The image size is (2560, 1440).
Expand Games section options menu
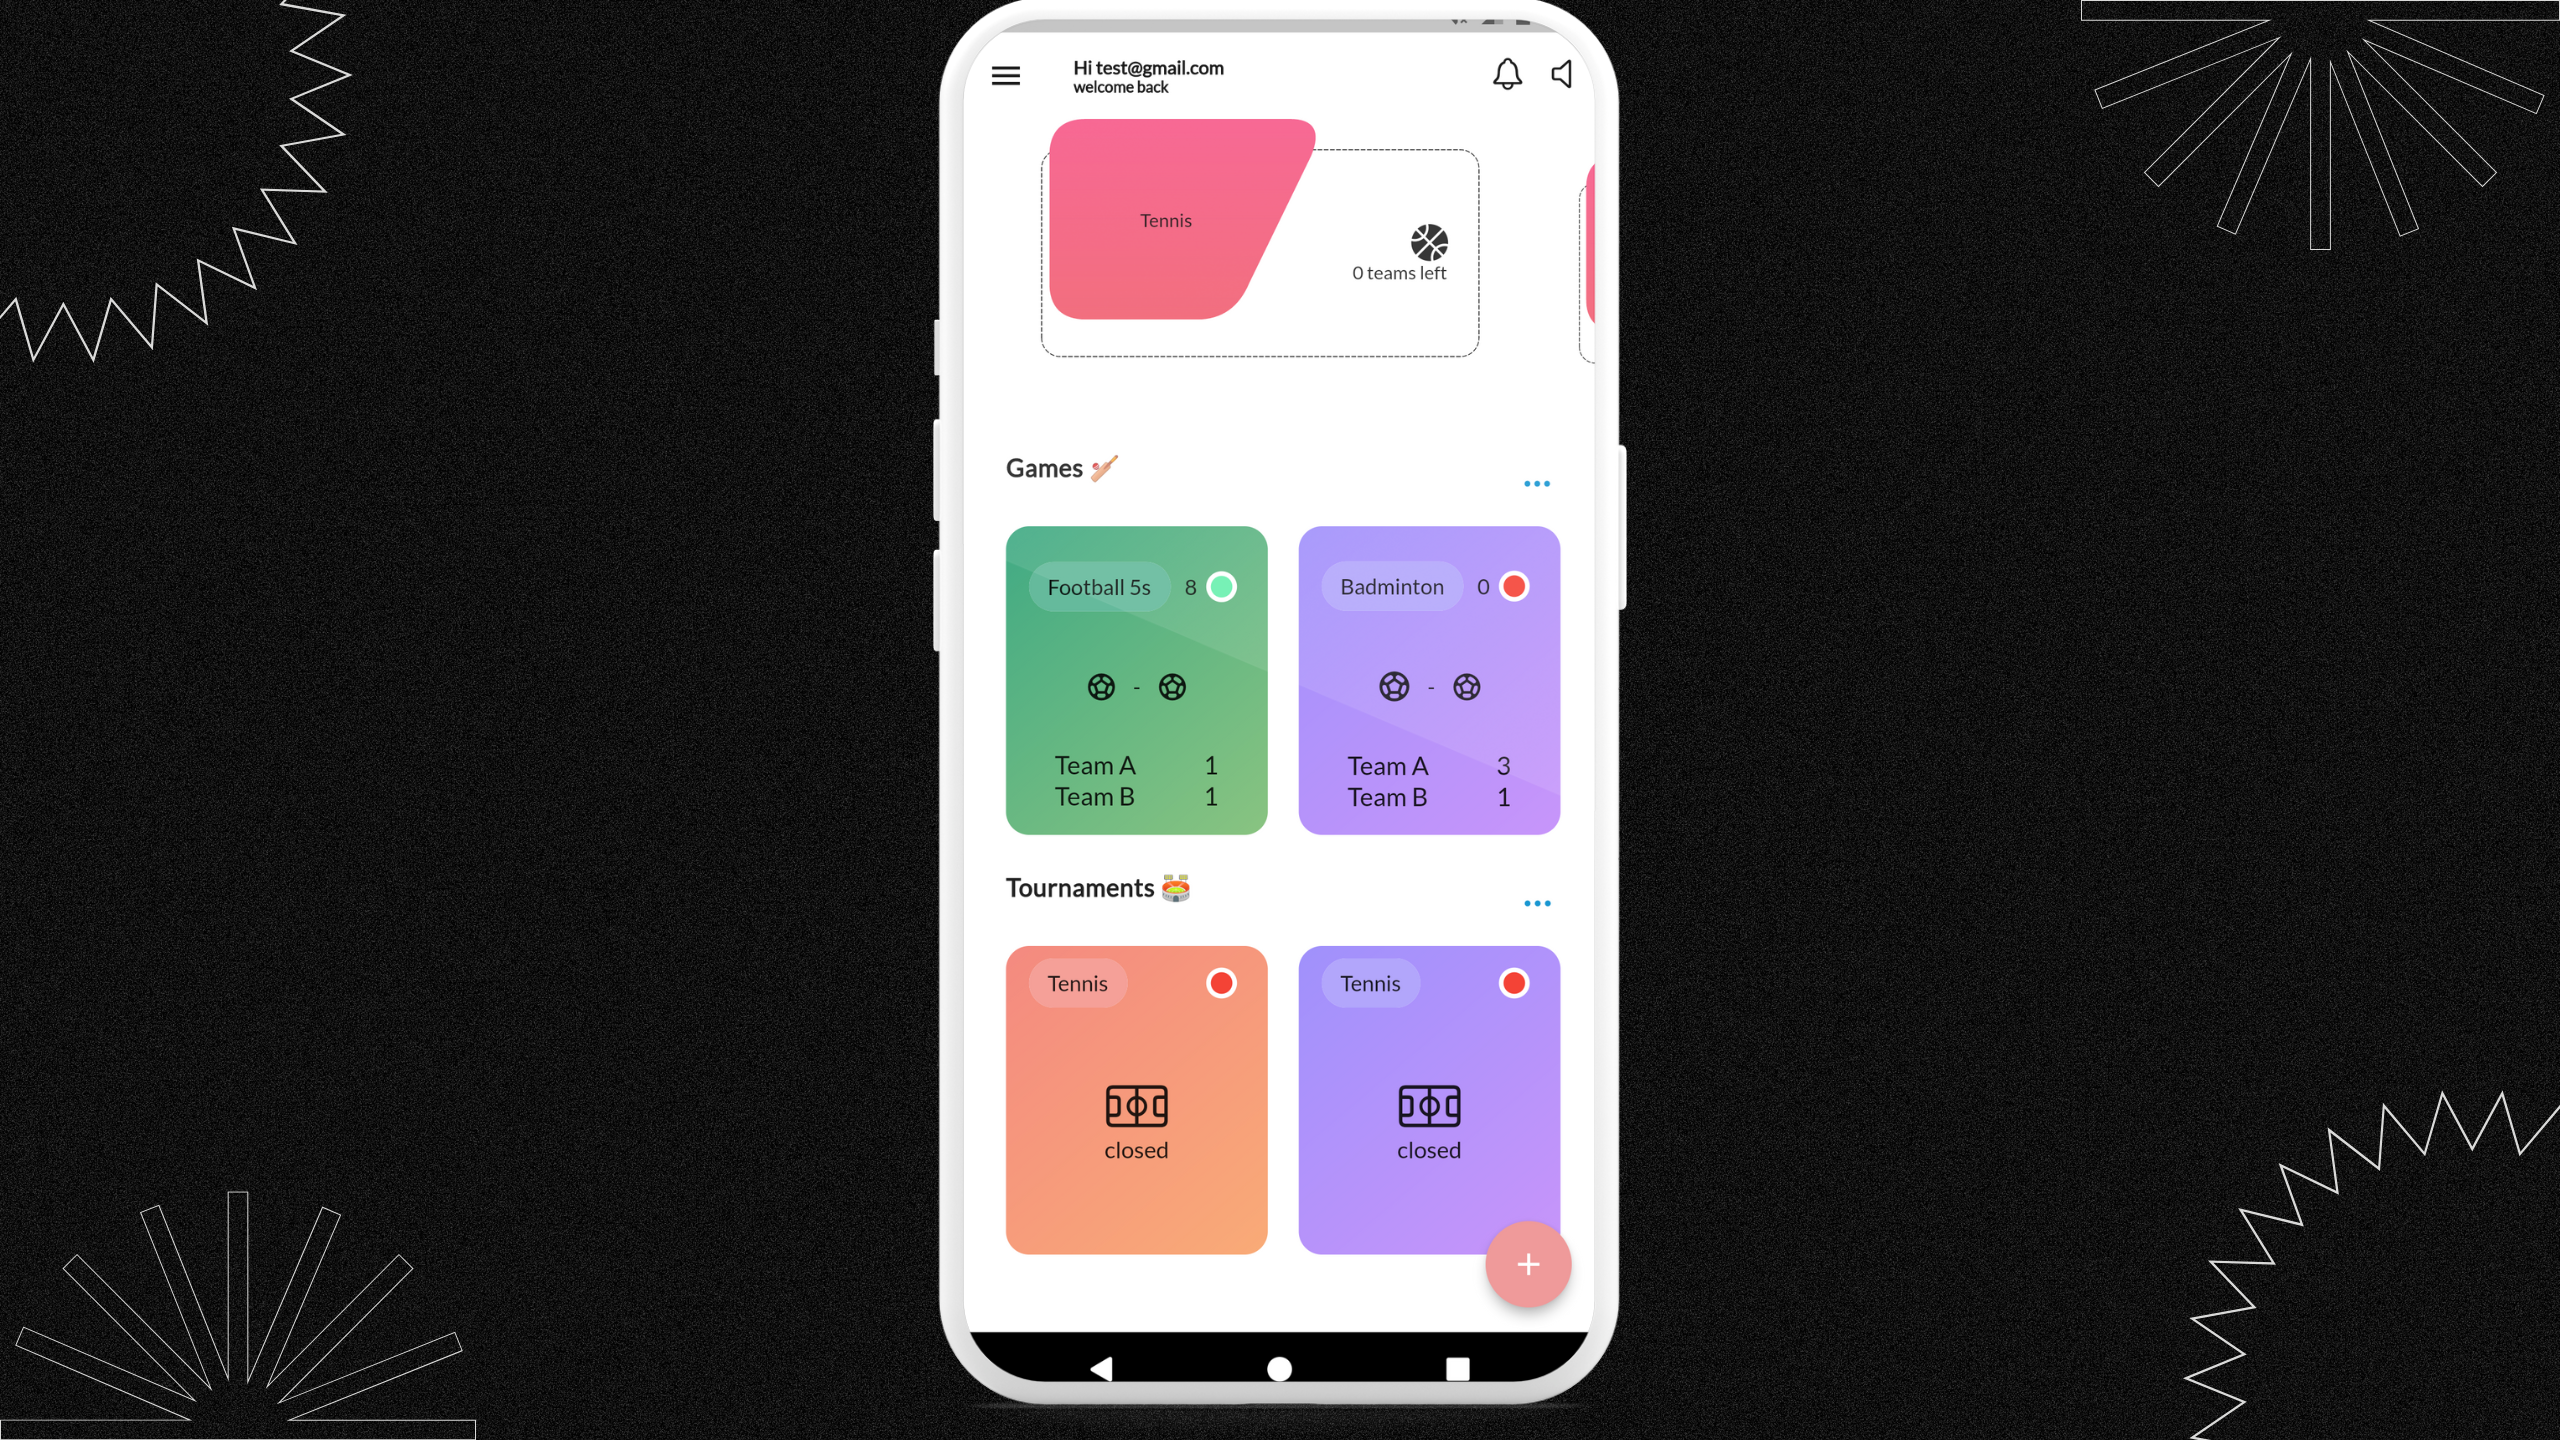(1537, 484)
